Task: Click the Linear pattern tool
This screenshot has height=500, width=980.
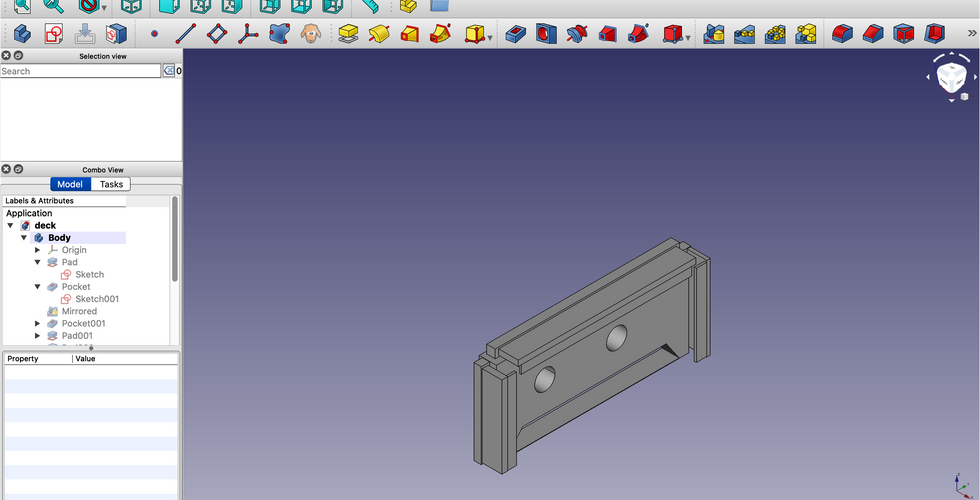Action: (x=744, y=33)
